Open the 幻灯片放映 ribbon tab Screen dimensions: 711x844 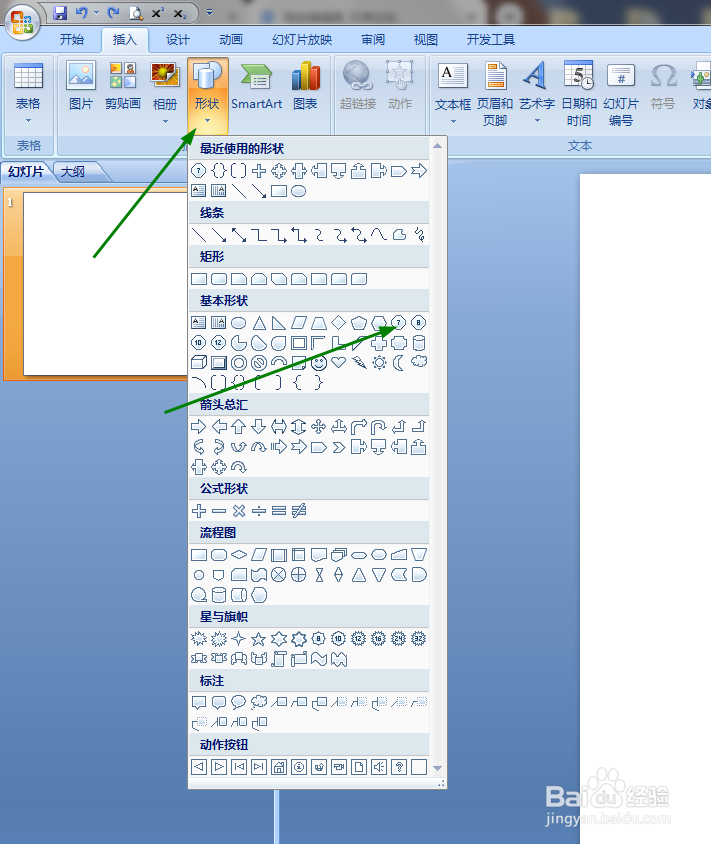click(x=302, y=39)
